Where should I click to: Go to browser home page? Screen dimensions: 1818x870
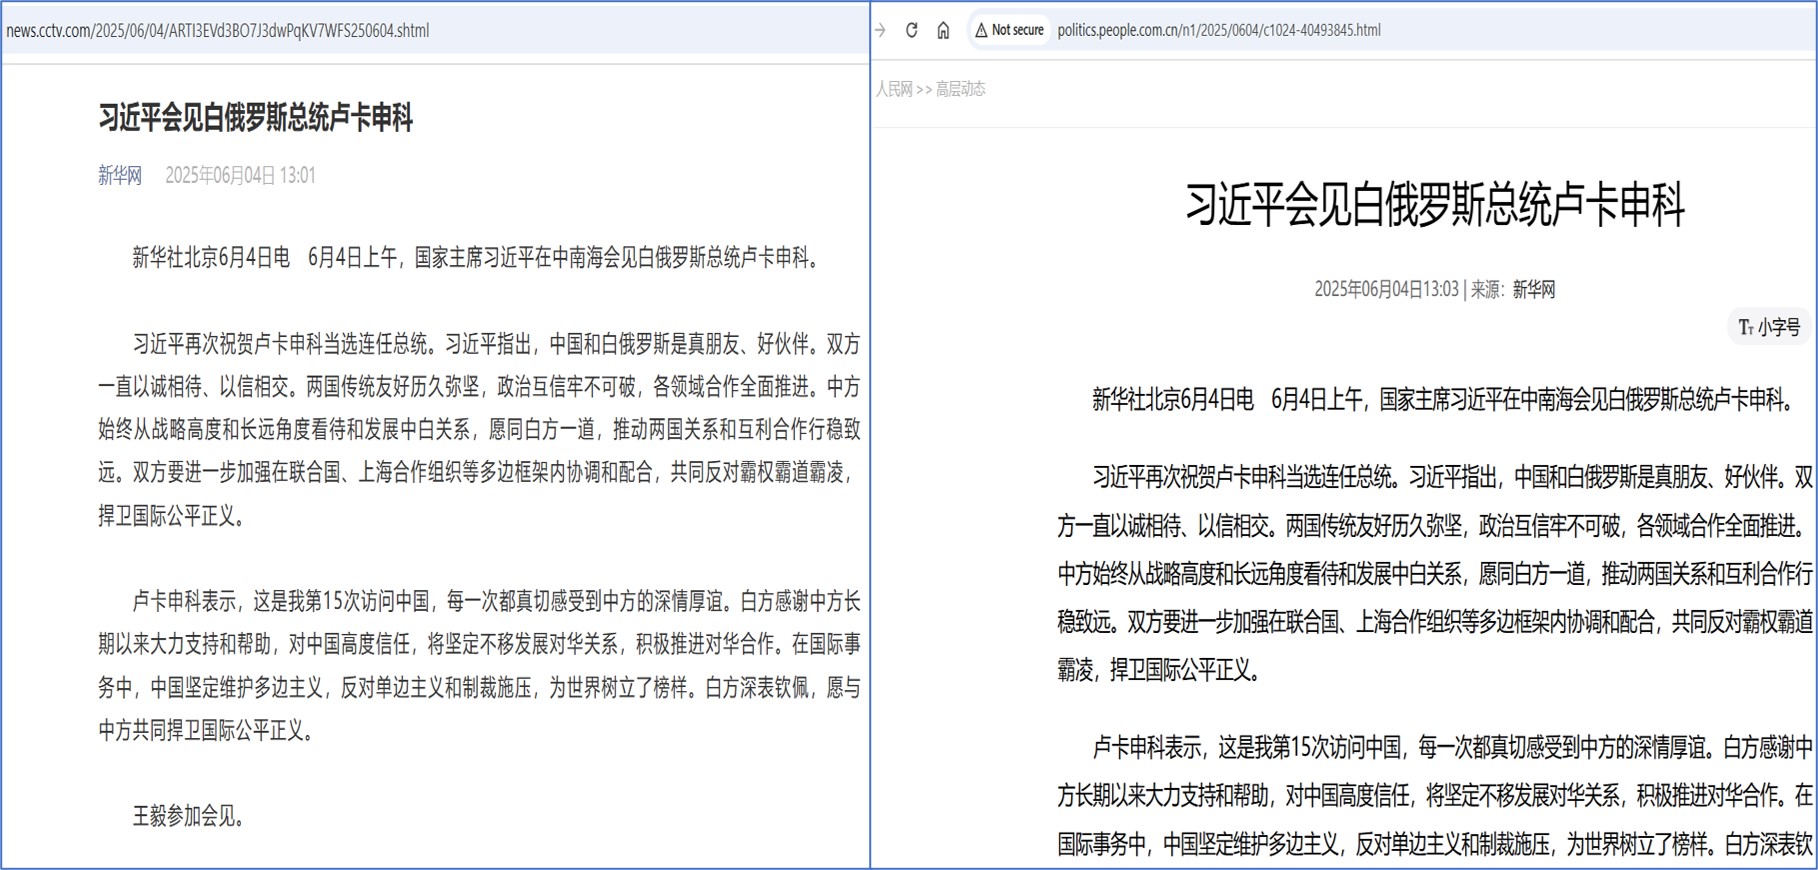click(x=943, y=30)
